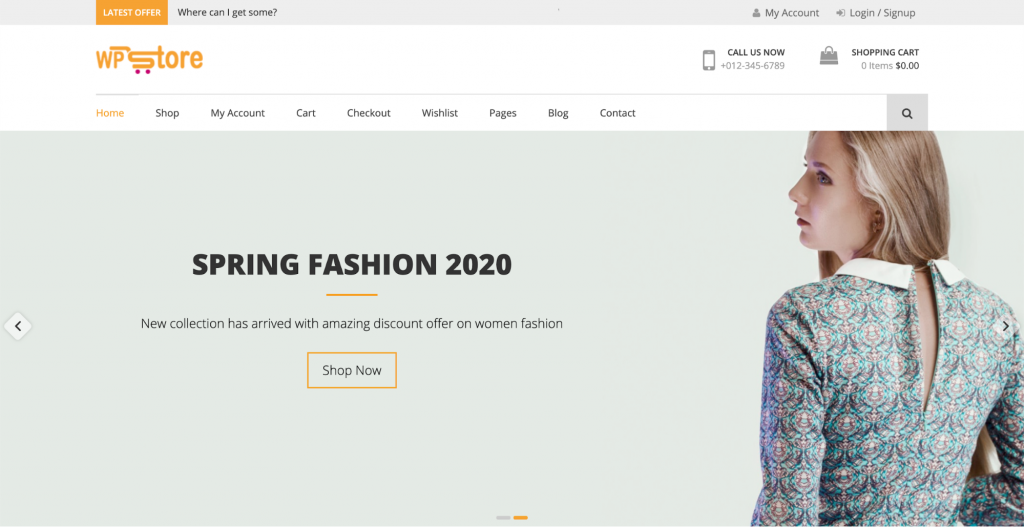Click the mobile phone icon

tap(709, 59)
